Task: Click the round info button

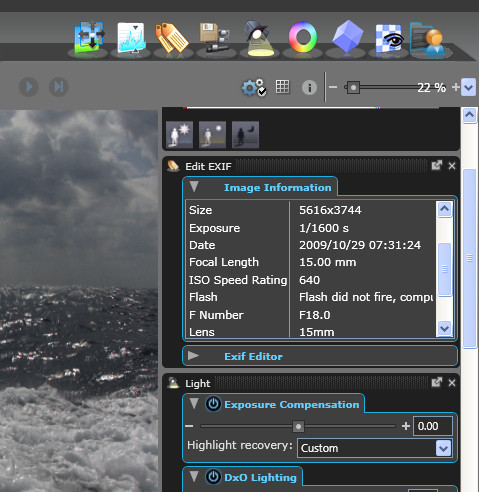Action: click(x=309, y=88)
